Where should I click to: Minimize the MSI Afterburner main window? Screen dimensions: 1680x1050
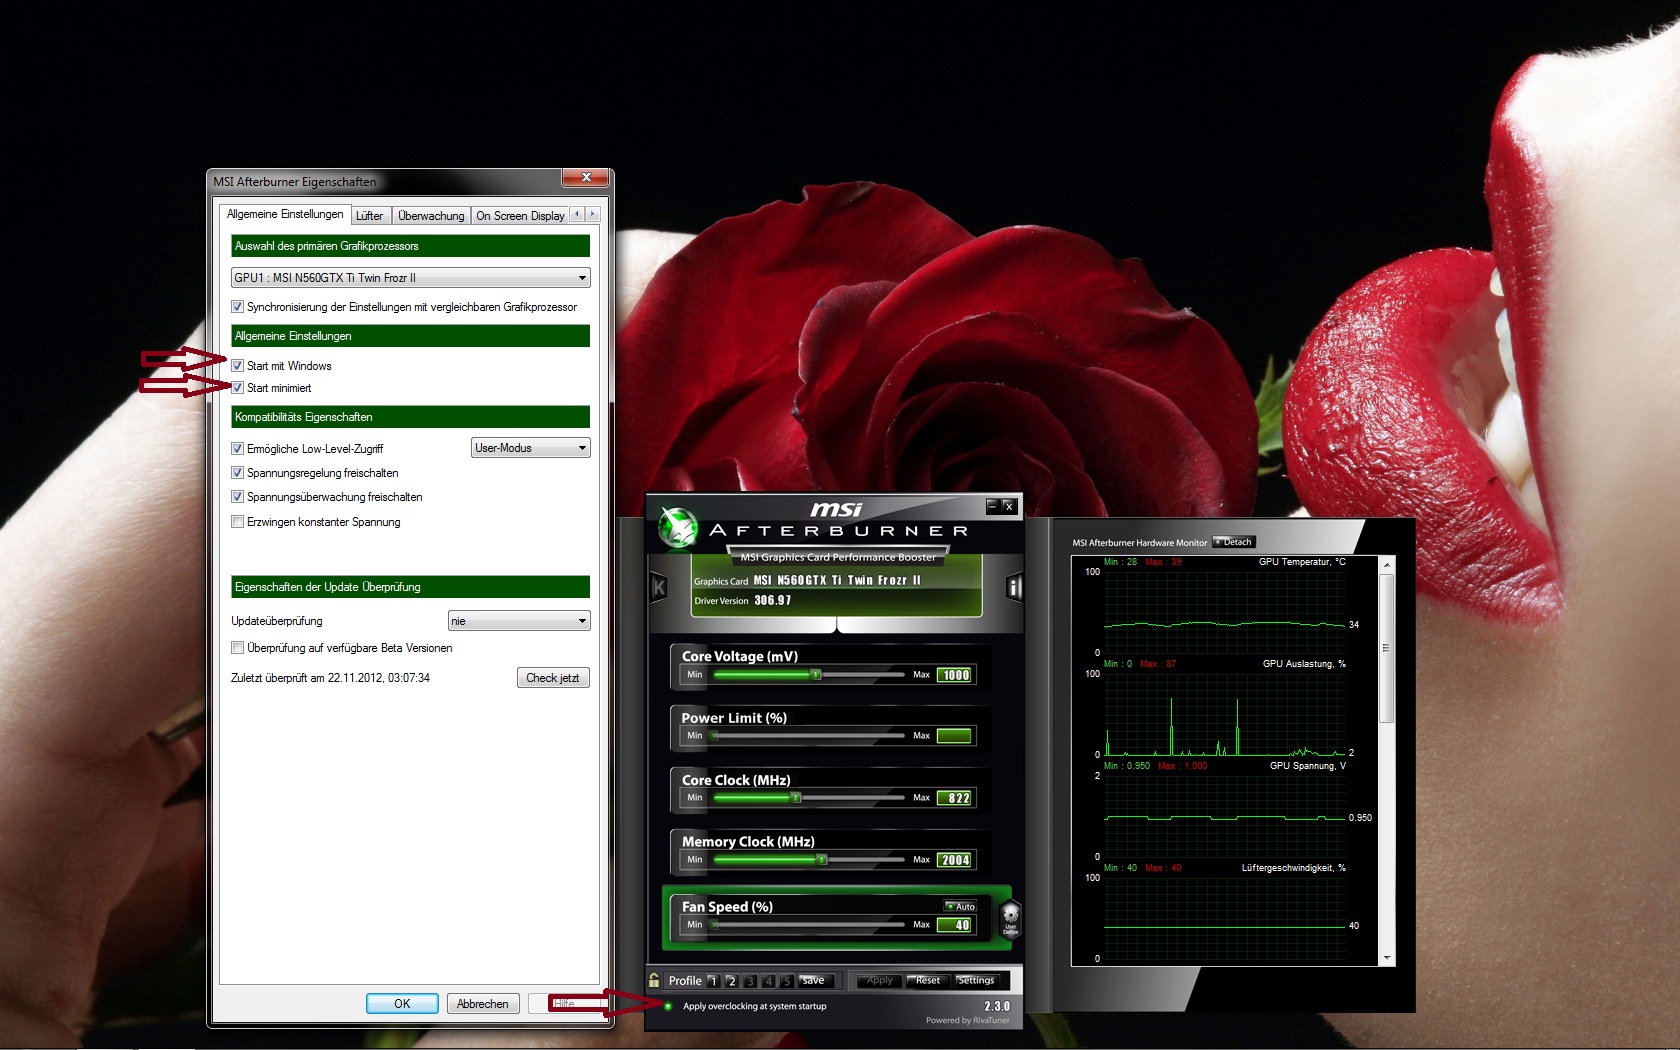tap(992, 506)
